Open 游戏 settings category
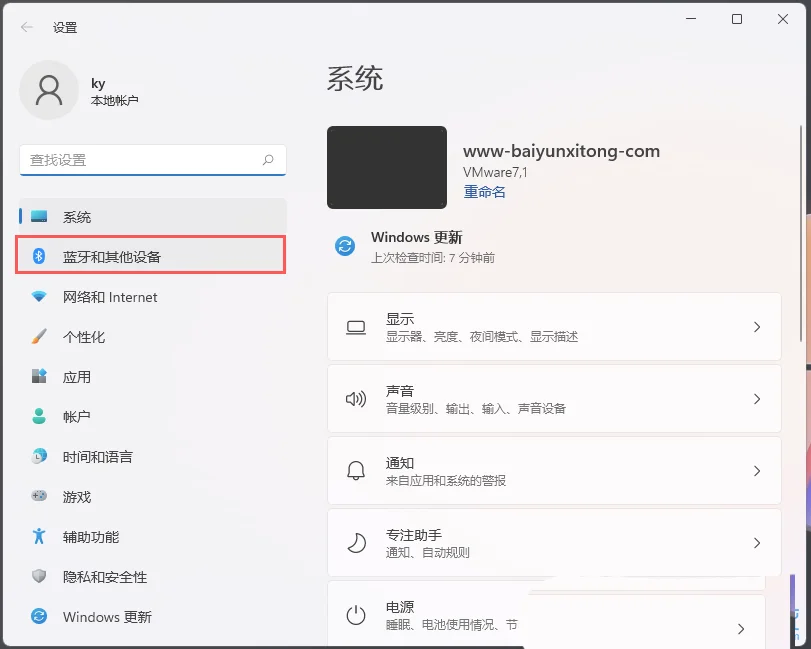The image size is (811, 649). coord(153,496)
